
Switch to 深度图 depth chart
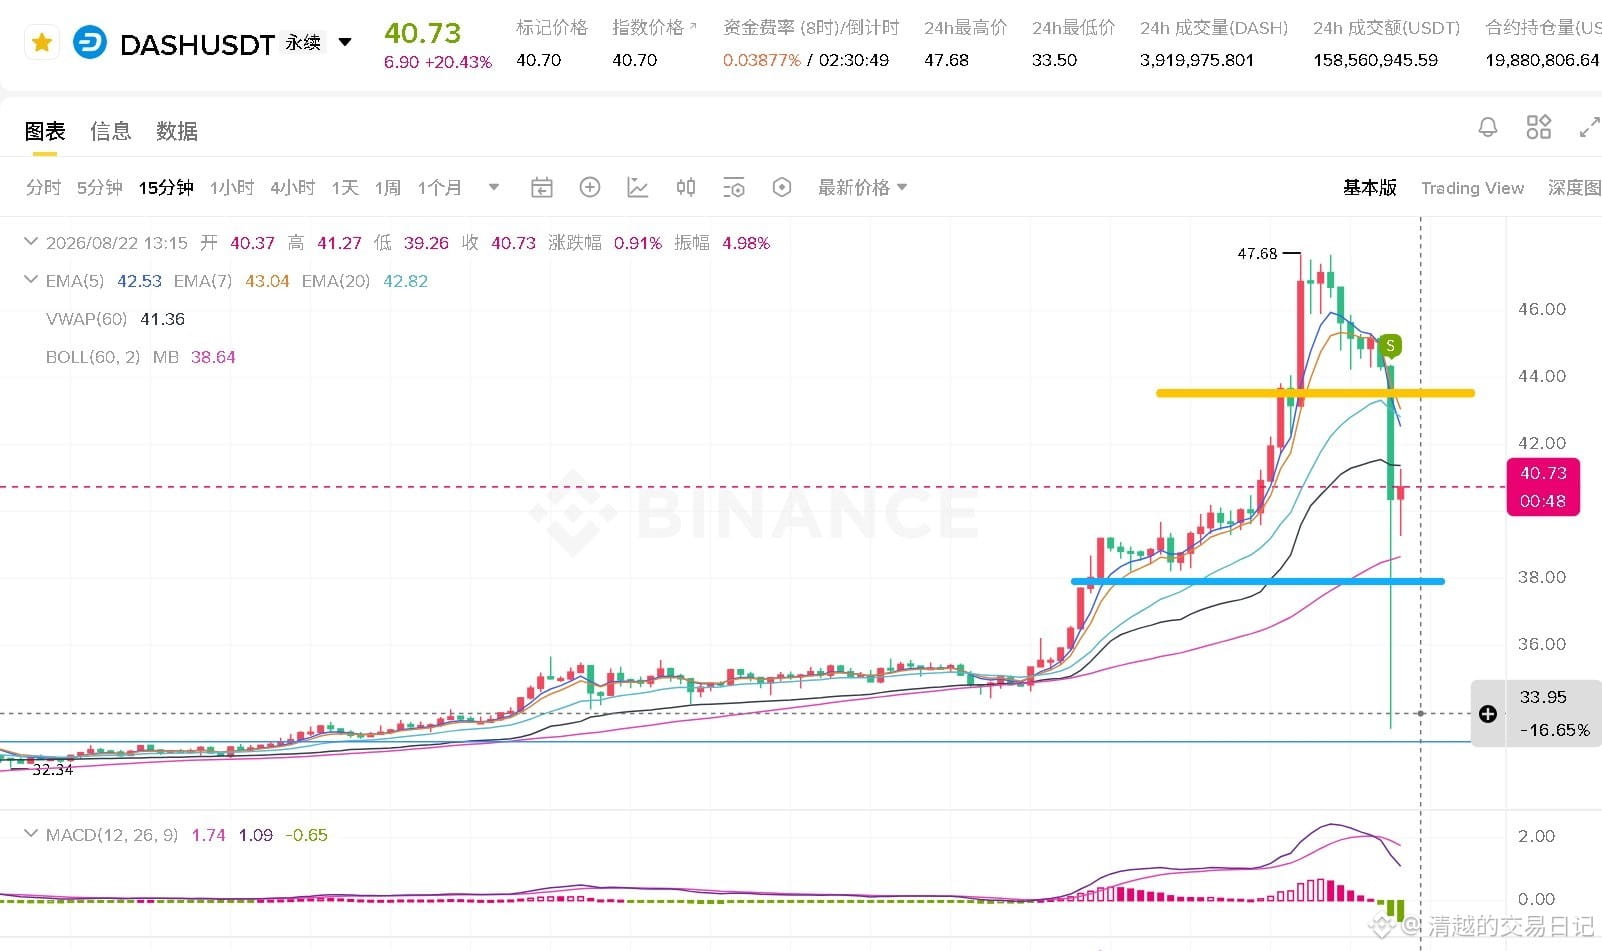tap(1574, 187)
